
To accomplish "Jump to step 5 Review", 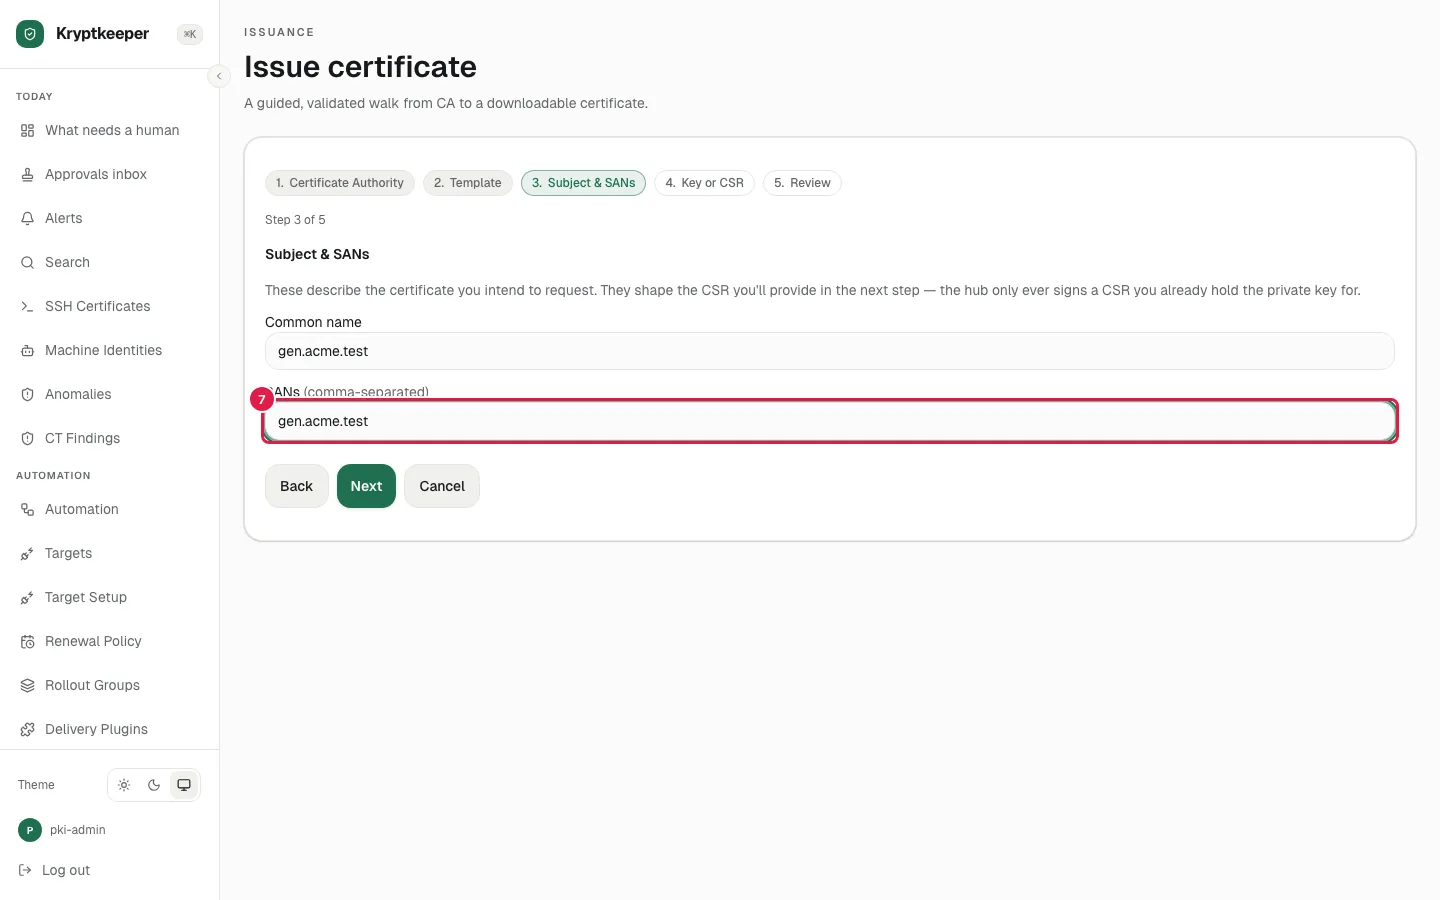I will pos(802,183).
